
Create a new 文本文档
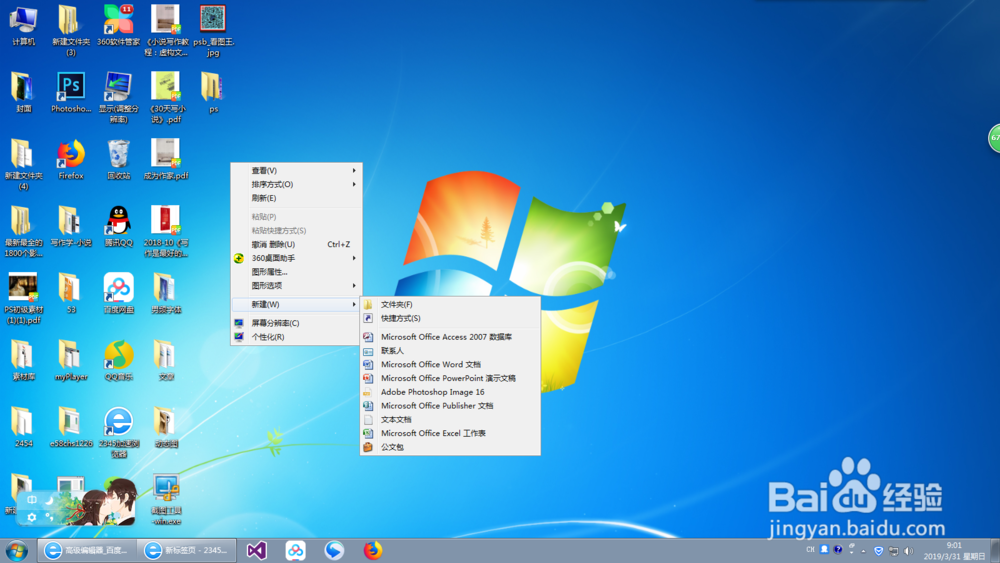coord(450,420)
